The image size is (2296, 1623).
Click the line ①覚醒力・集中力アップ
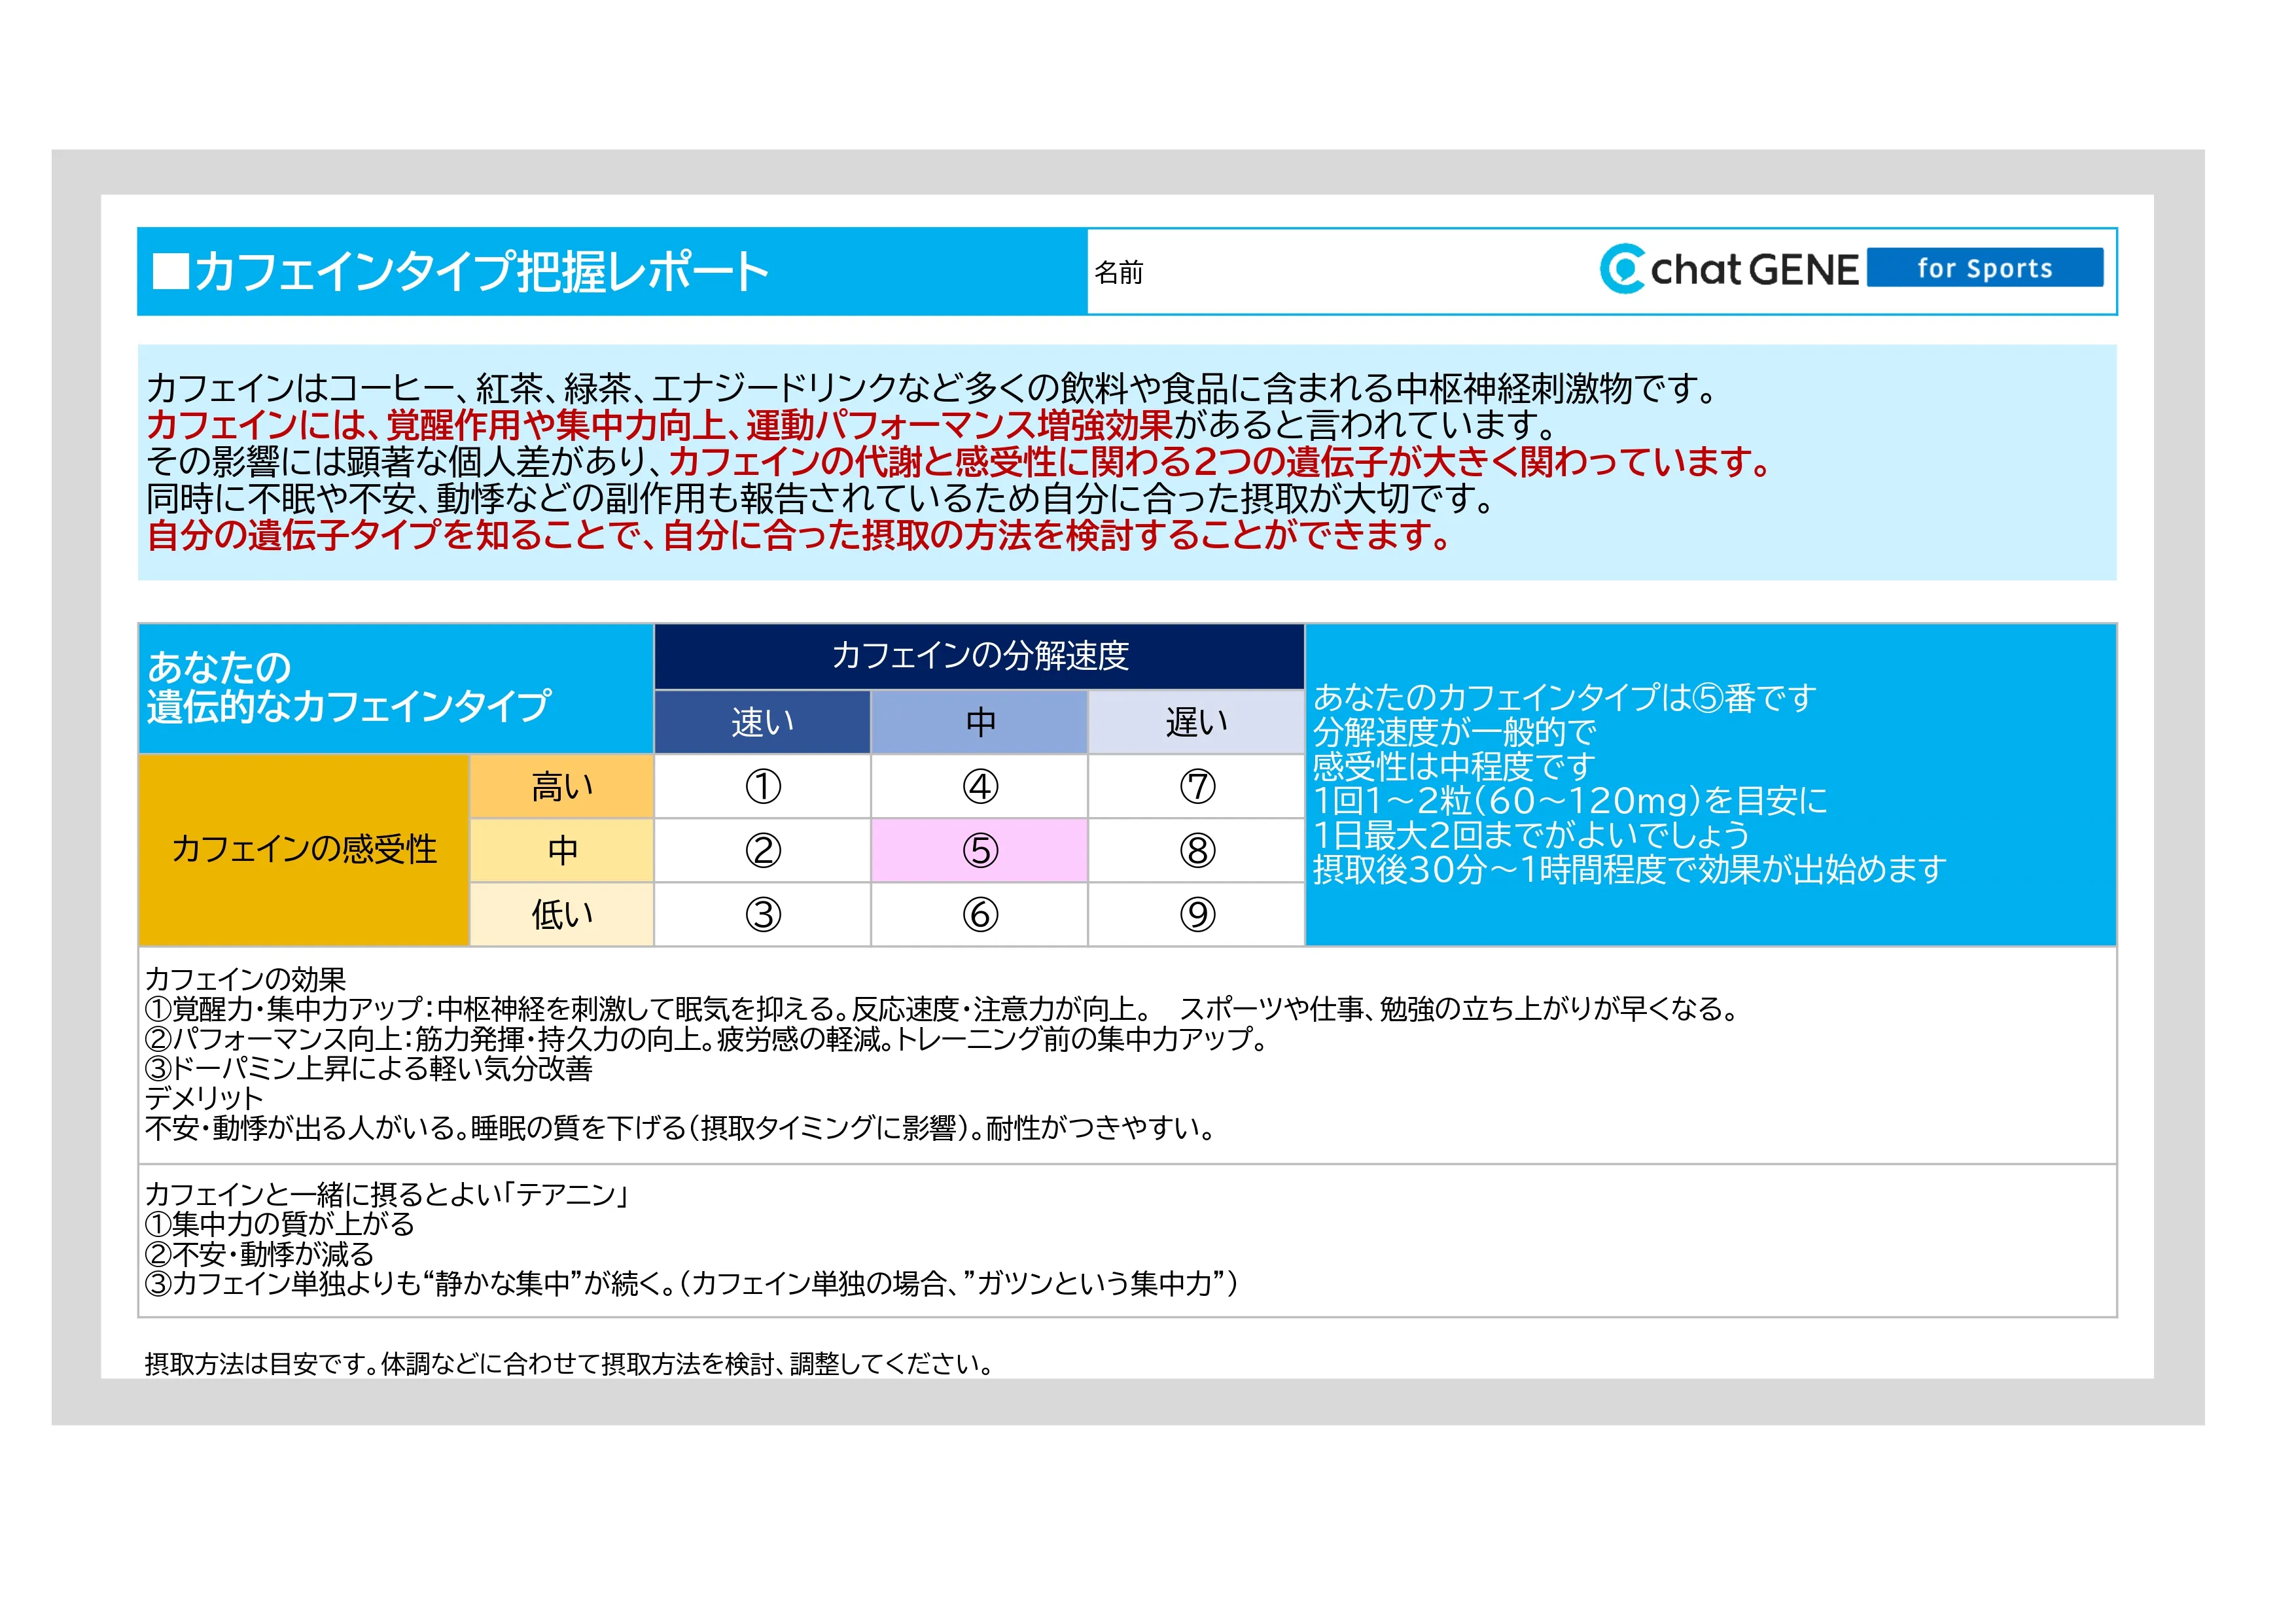pyautogui.click(x=943, y=1009)
